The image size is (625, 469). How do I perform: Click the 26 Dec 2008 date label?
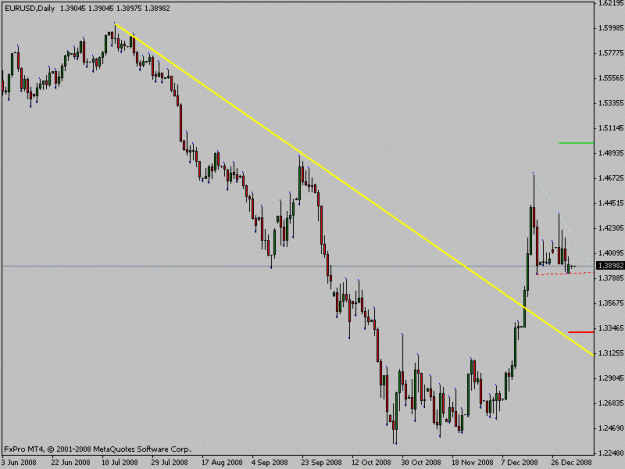(572, 462)
